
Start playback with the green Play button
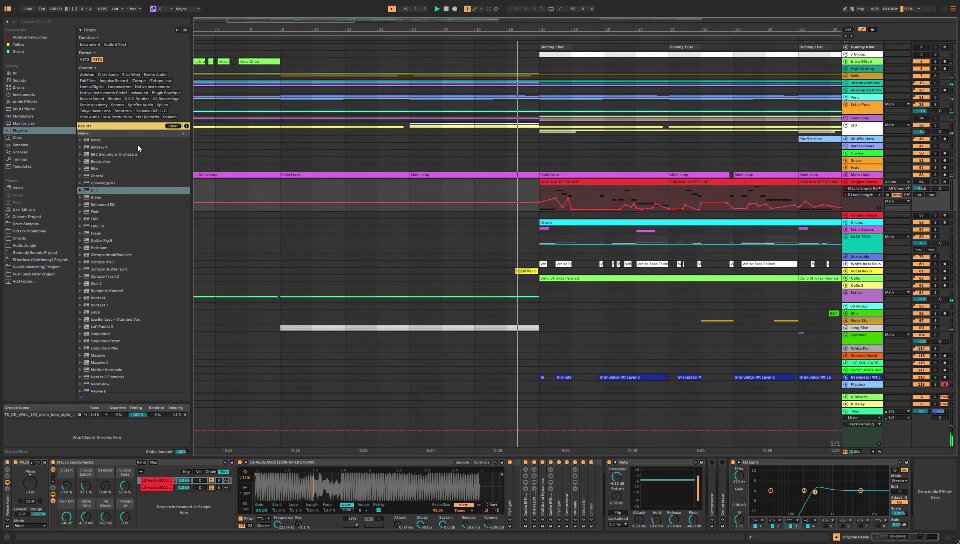tap(437, 9)
